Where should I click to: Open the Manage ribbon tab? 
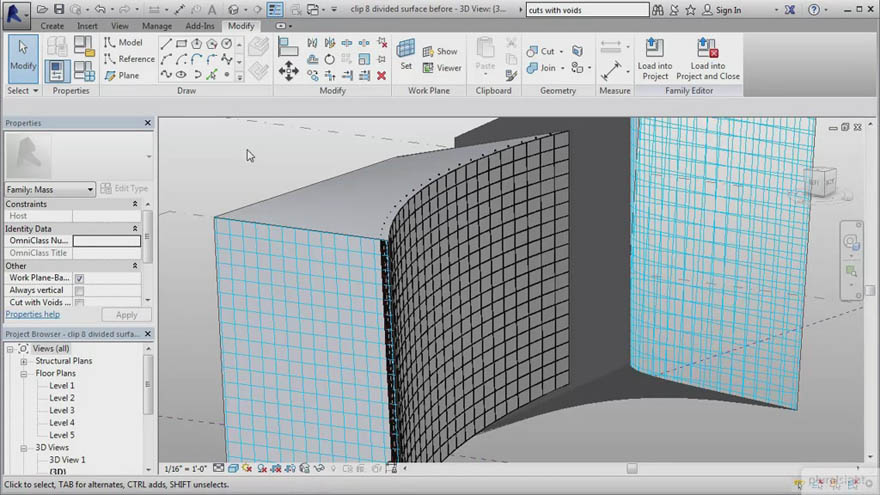(x=157, y=26)
